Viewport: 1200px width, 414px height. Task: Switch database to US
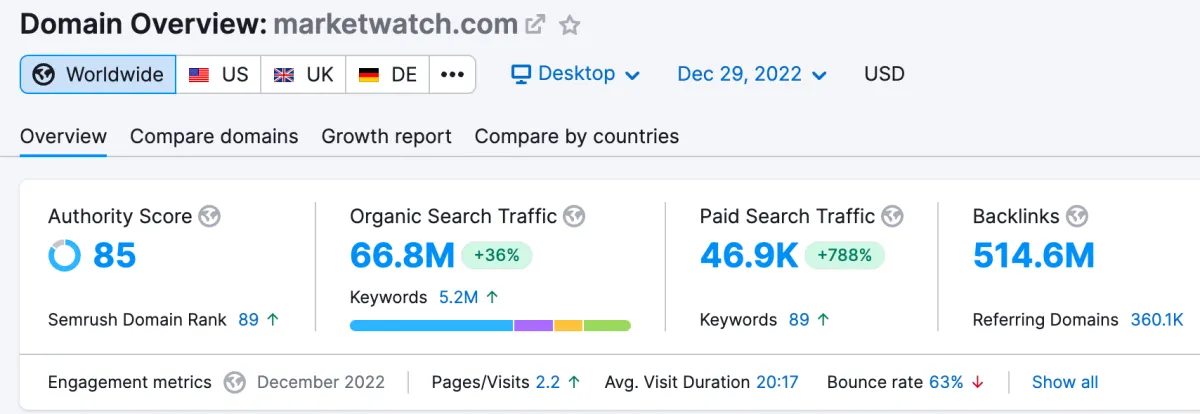click(219, 74)
